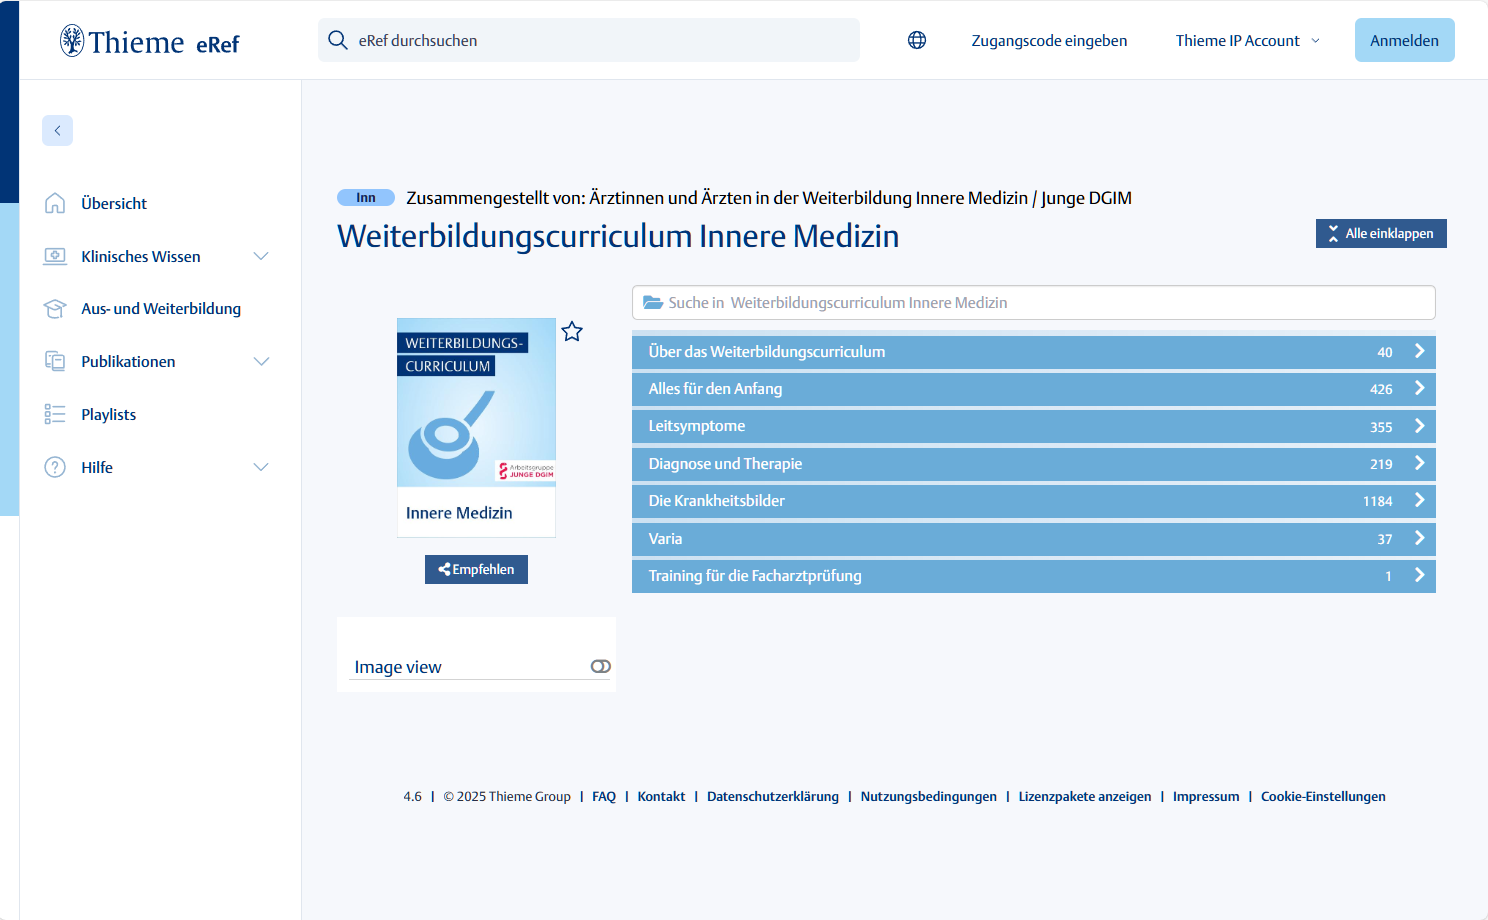Click Alle einklappen button
Screen dimensions: 1488x920
click(x=1381, y=233)
